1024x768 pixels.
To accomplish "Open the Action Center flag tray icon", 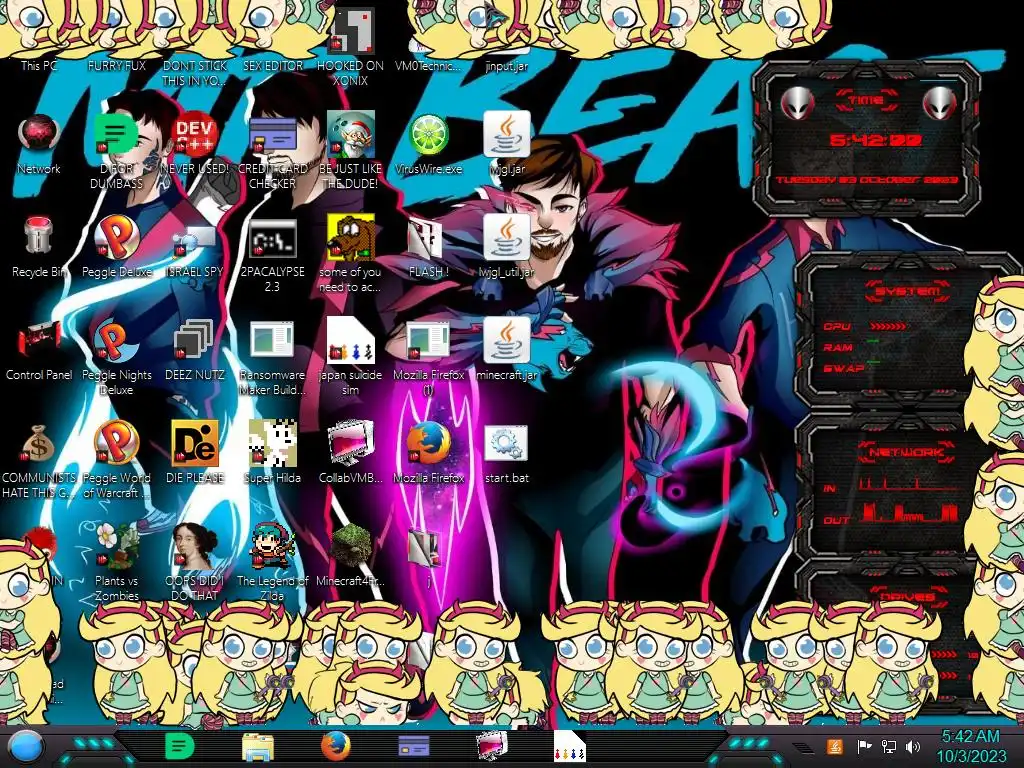I will [864, 746].
